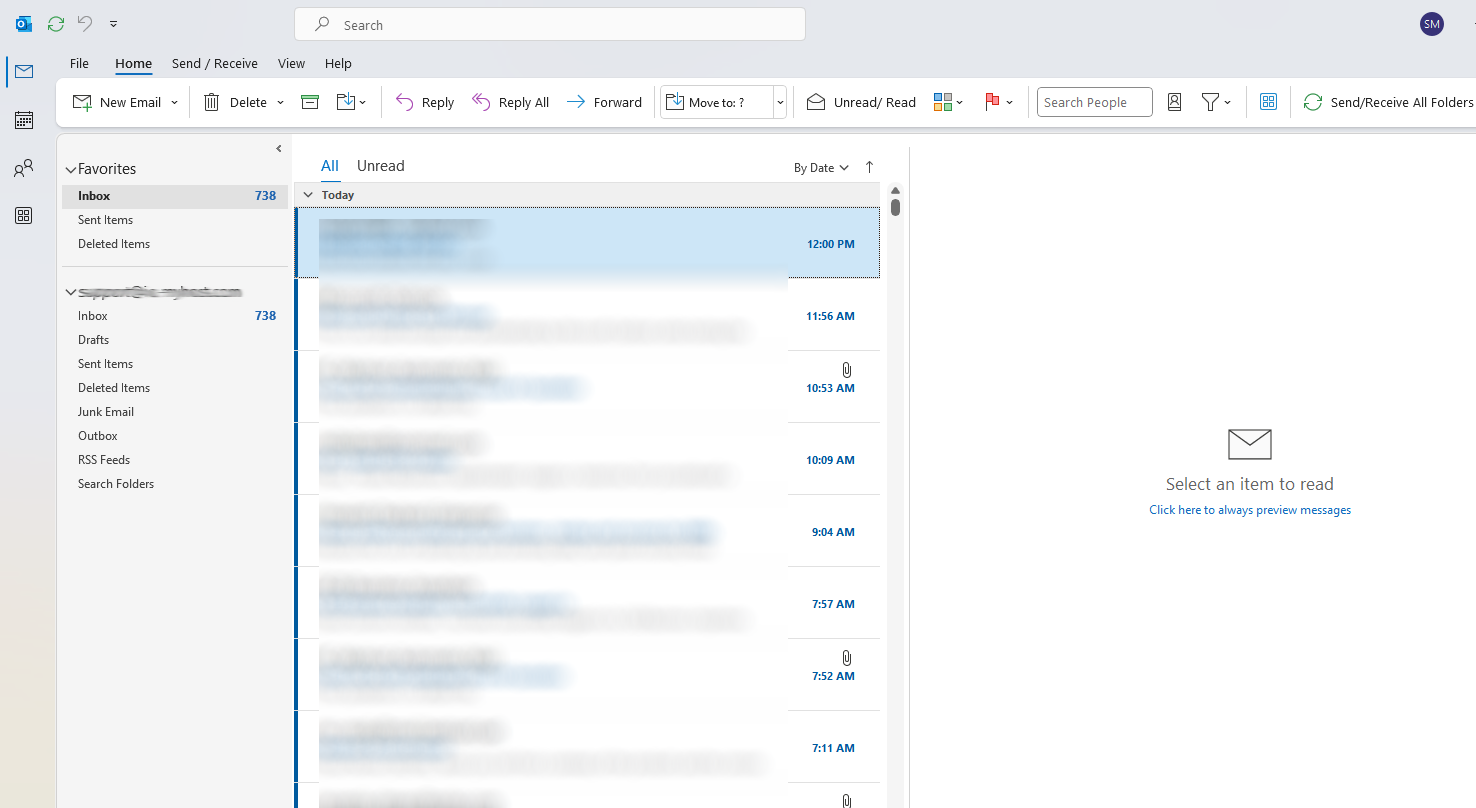Screen dimensions: 1476x808
Task: Click the Undo arrow in title bar
Action: tap(85, 23)
